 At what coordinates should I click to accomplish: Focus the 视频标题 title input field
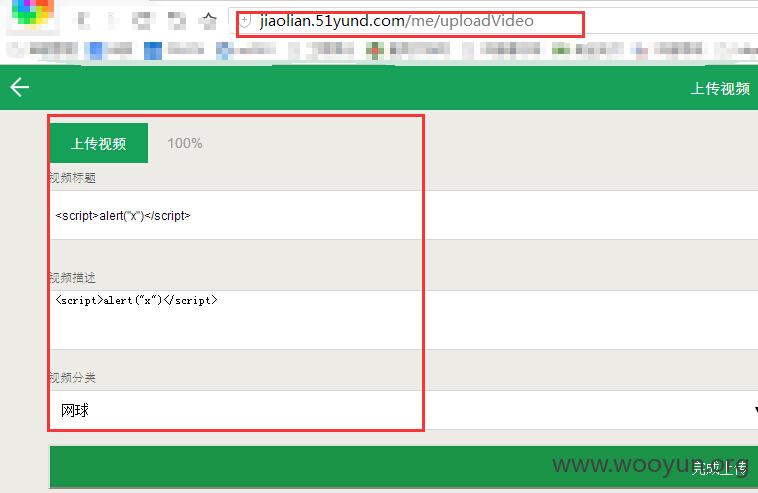[x=404, y=215]
